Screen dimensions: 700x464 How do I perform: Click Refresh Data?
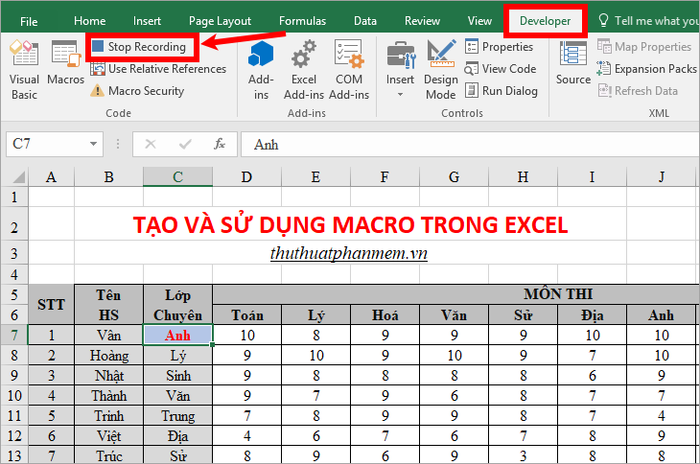638,91
